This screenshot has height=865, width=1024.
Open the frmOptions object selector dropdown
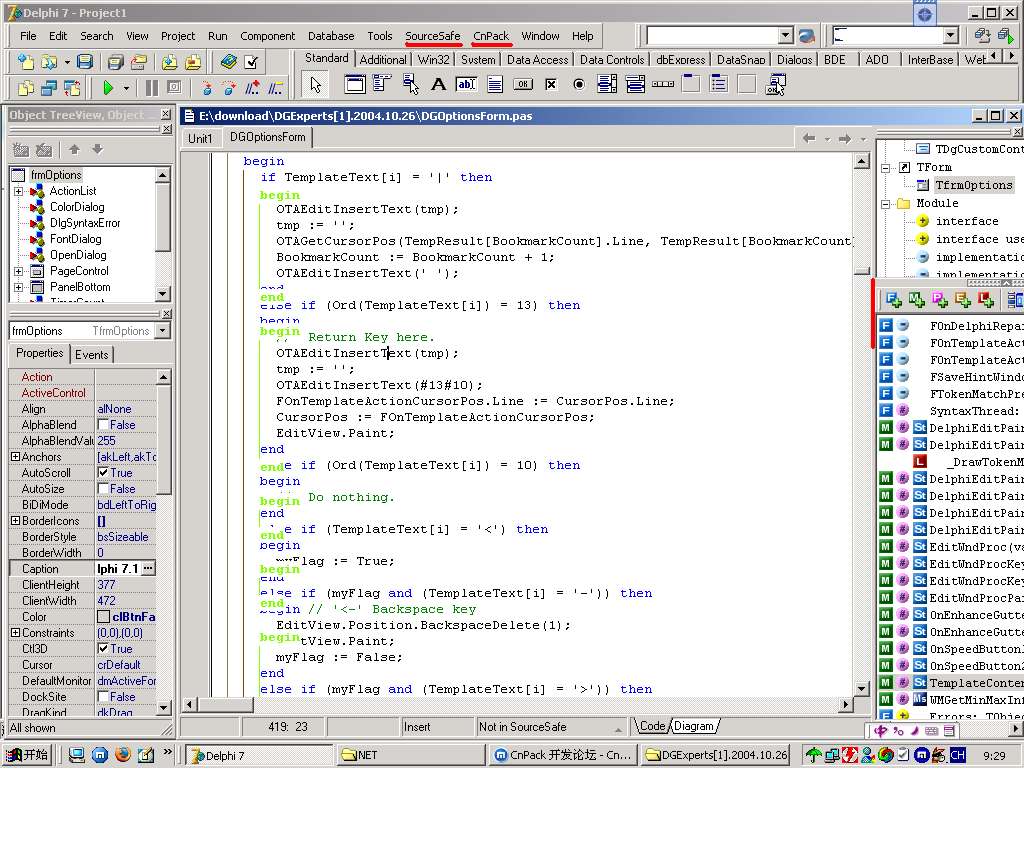(x=163, y=331)
